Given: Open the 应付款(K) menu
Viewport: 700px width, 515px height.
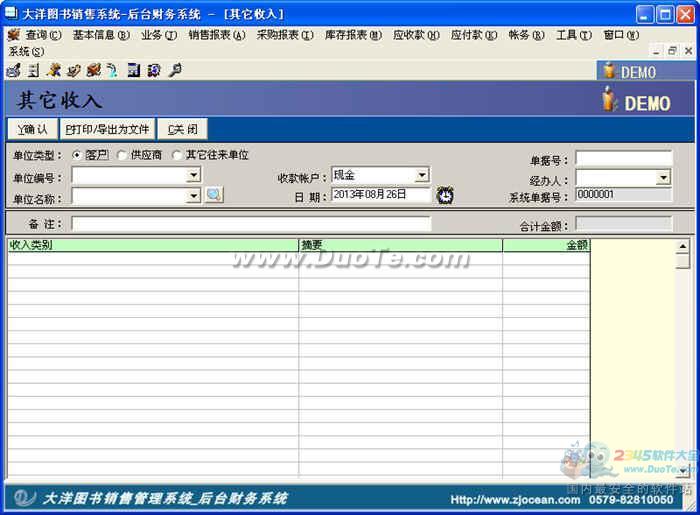Looking at the screenshot, I should [474, 35].
